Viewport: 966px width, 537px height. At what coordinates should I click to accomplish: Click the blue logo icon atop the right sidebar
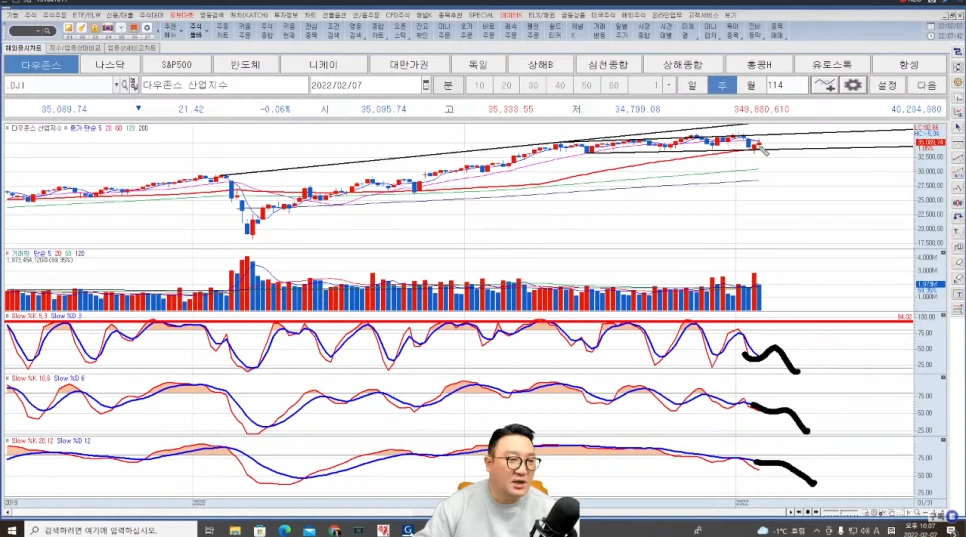957,52
